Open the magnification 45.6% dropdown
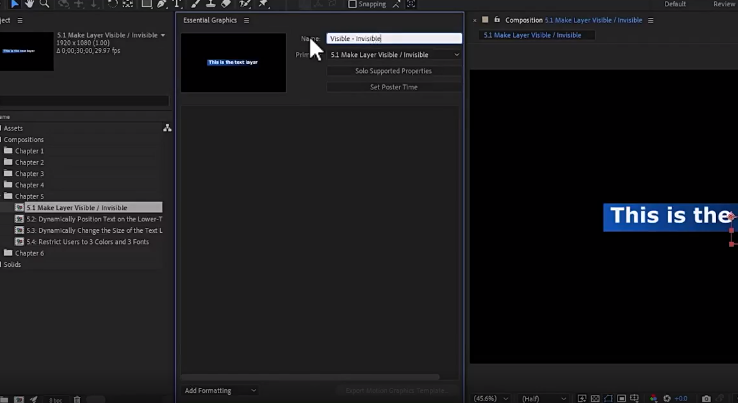 pyautogui.click(x=491, y=398)
